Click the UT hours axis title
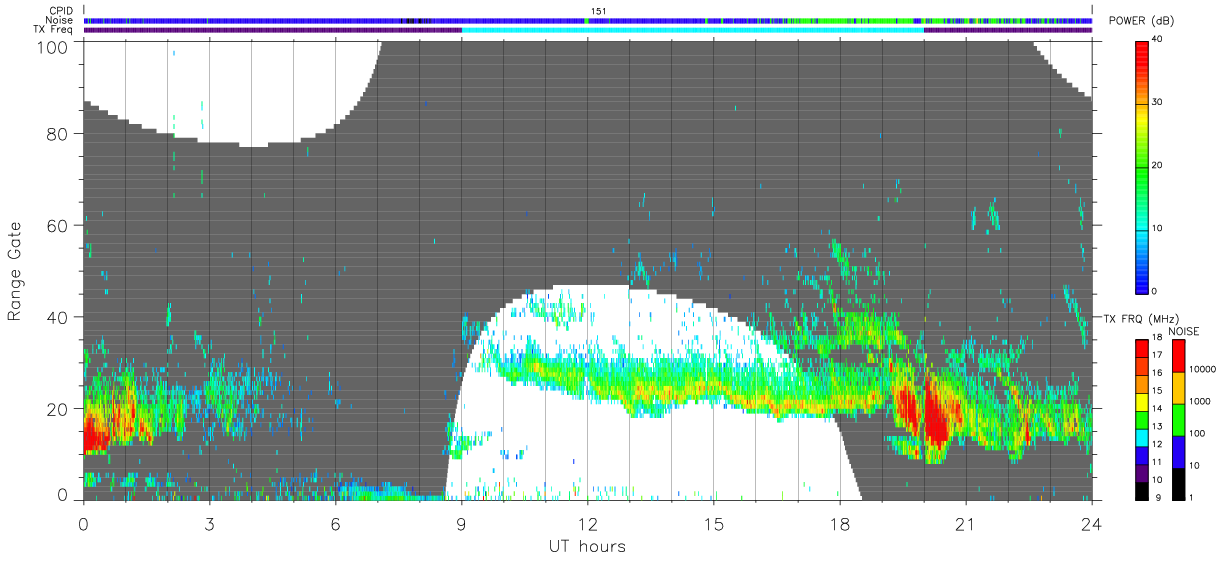Screen dimensions: 1228x567 587,546
